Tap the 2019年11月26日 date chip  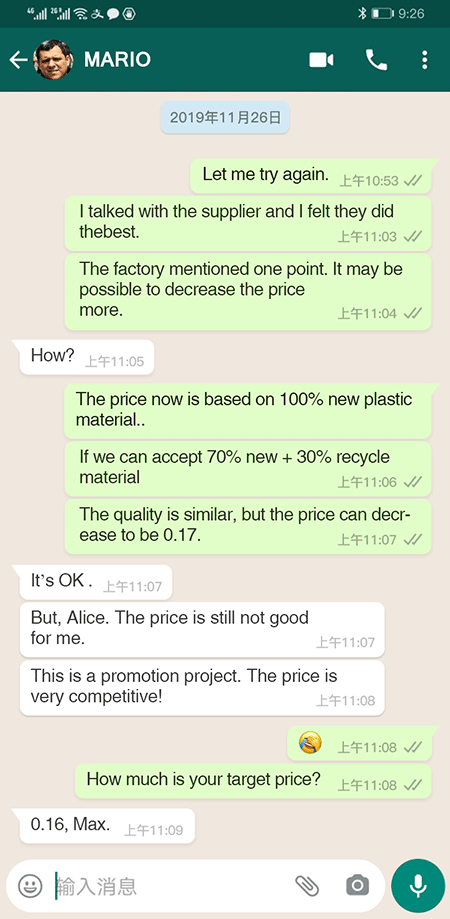coord(225,118)
